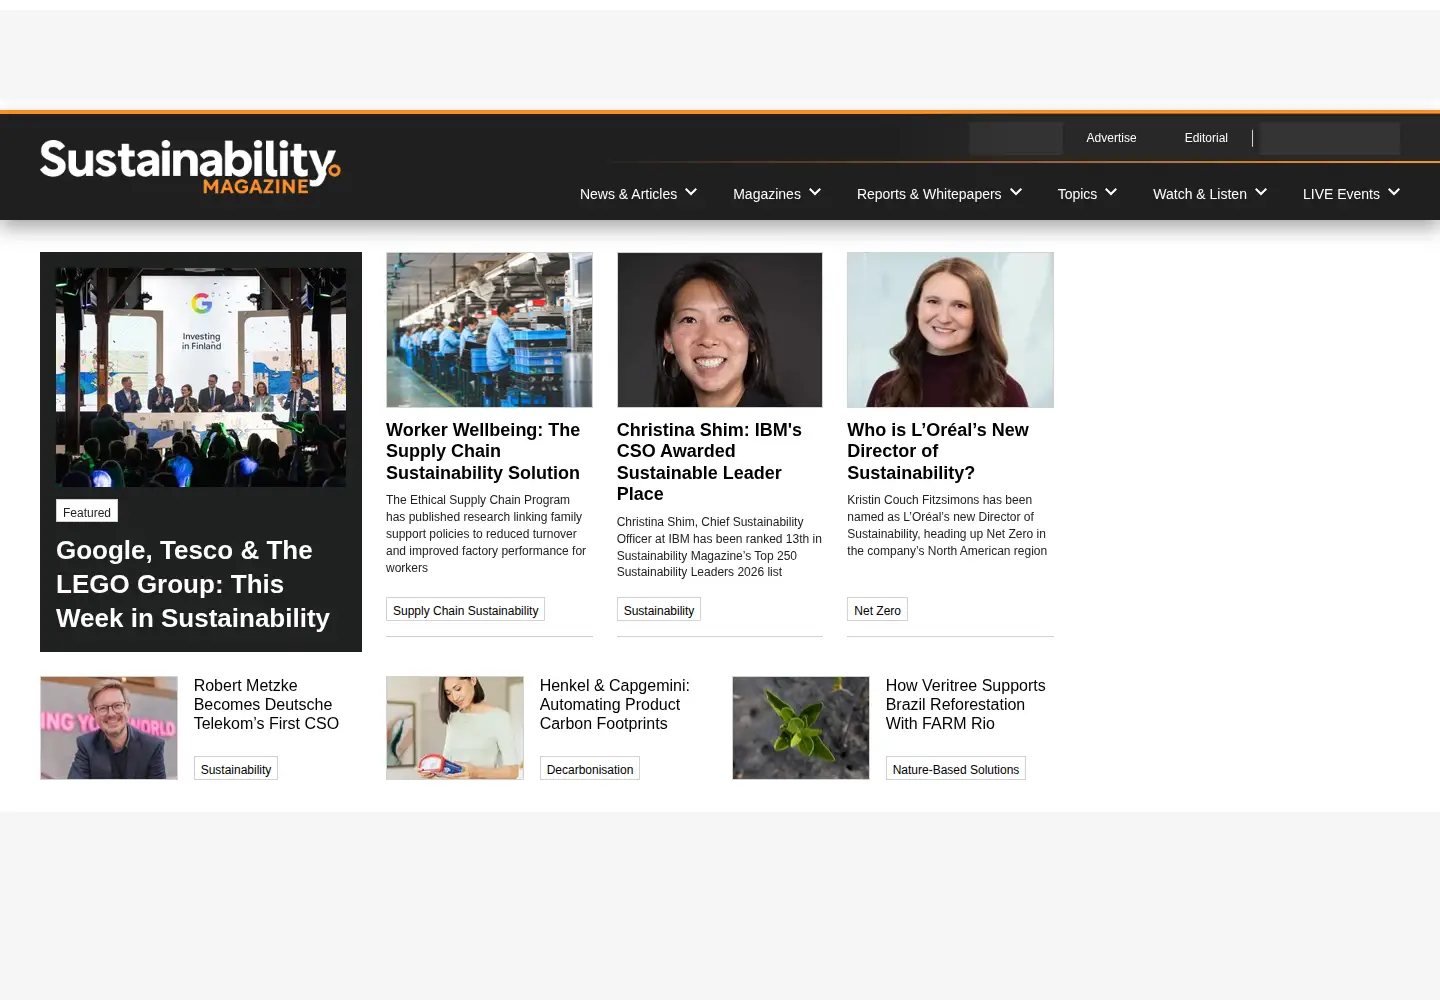The width and height of the screenshot is (1440, 1000).
Task: Open the Magazines menu item
Action: click(x=767, y=194)
